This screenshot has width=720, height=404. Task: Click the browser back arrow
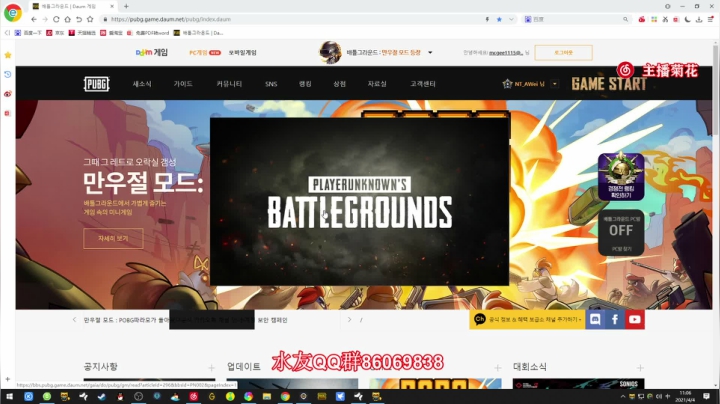click(x=34, y=19)
